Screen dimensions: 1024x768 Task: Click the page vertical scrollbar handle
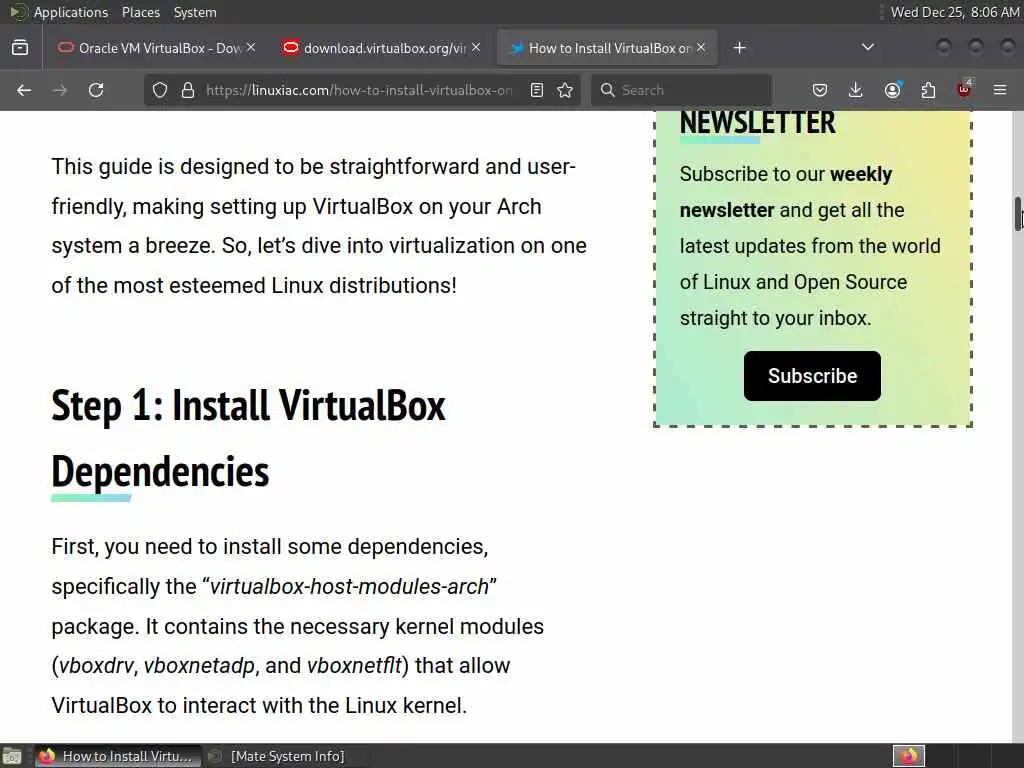pyautogui.click(x=1018, y=214)
